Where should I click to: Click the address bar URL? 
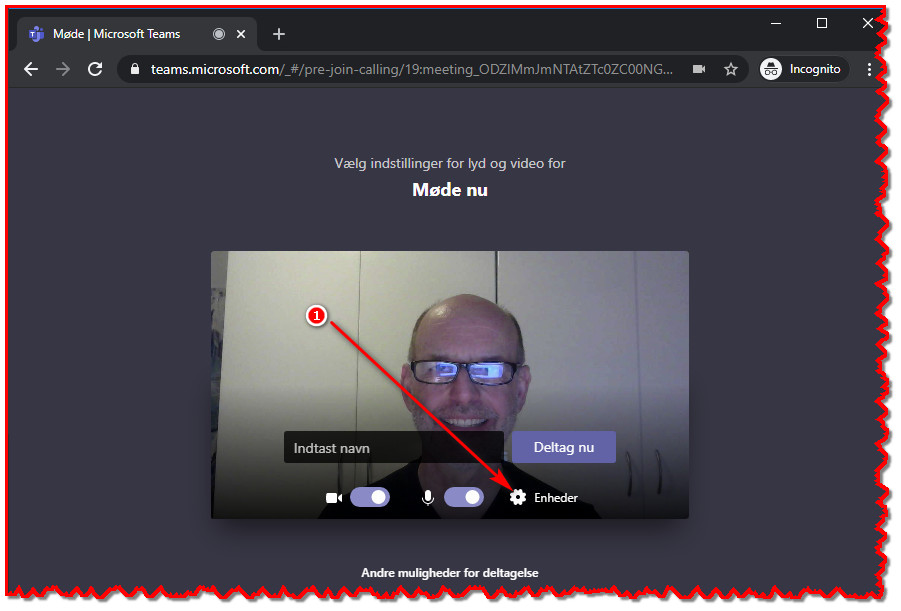pyautogui.click(x=411, y=70)
